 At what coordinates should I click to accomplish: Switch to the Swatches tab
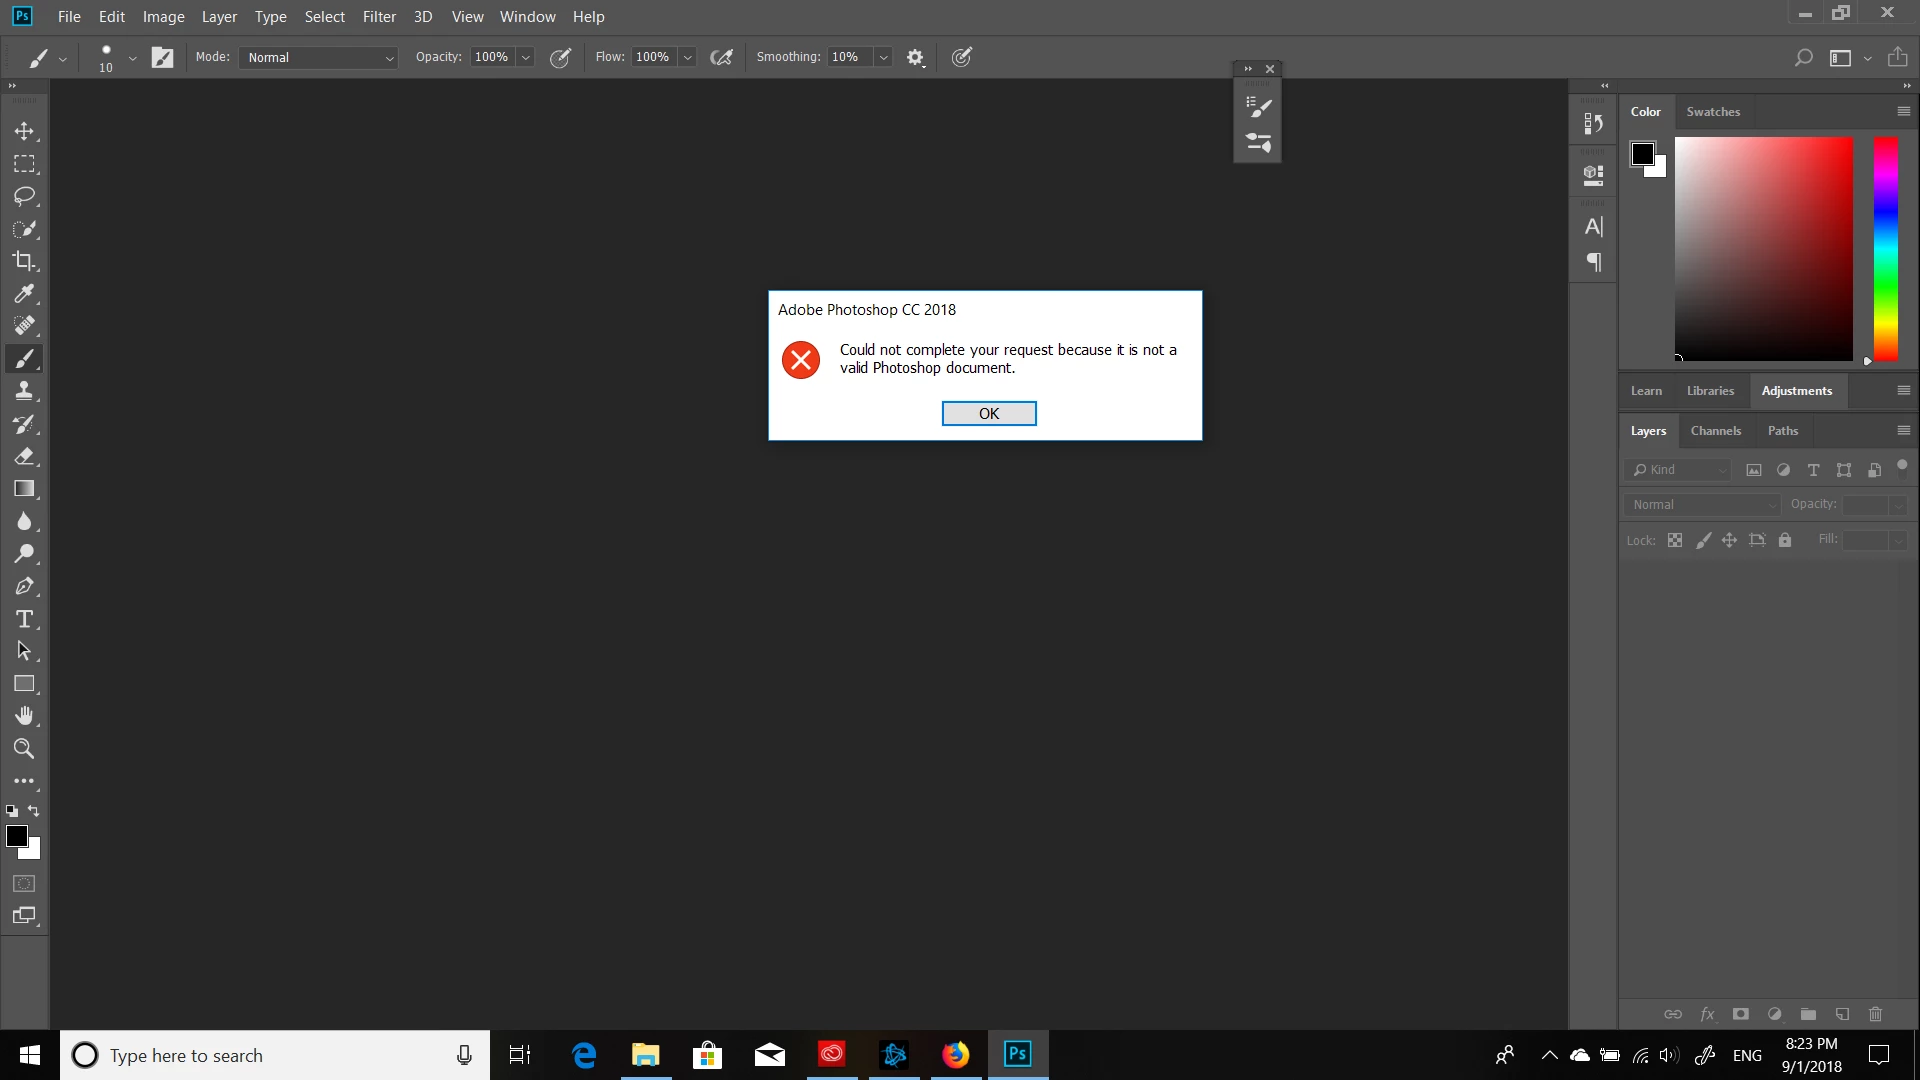coord(1712,112)
